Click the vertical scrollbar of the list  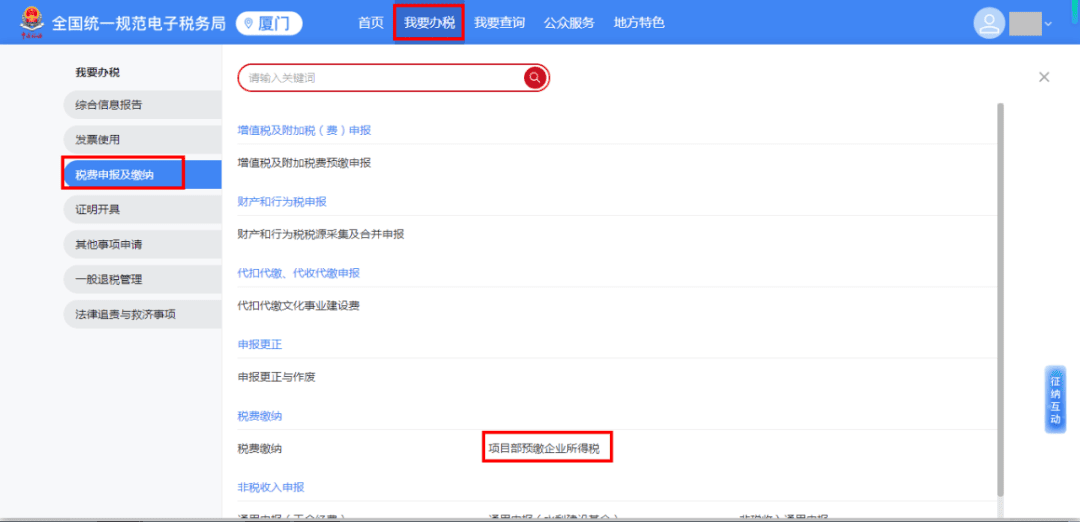click(x=1000, y=300)
